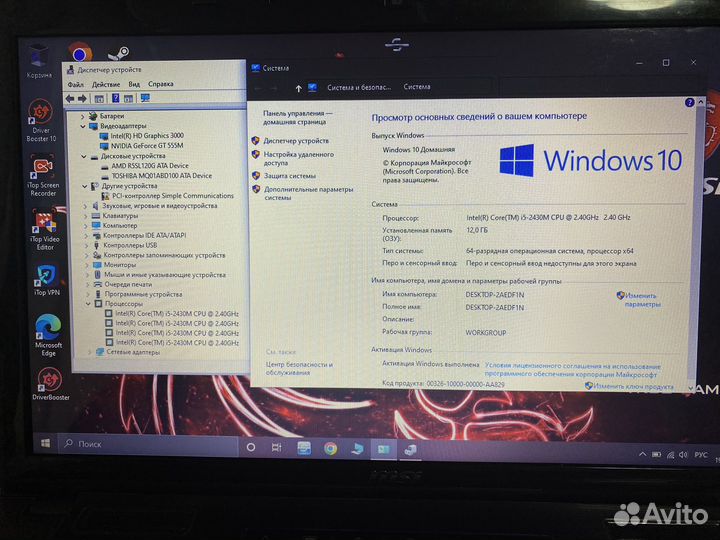Click the Up arrow in System window navigation

[298, 88]
